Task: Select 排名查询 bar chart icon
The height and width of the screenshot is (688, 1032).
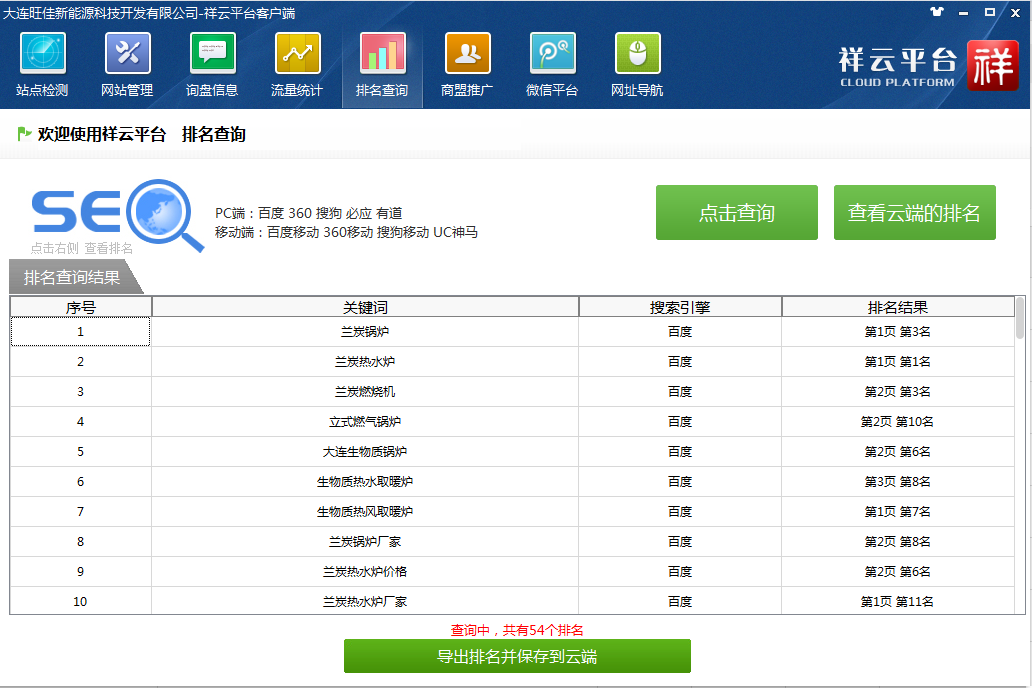Action: [382, 53]
